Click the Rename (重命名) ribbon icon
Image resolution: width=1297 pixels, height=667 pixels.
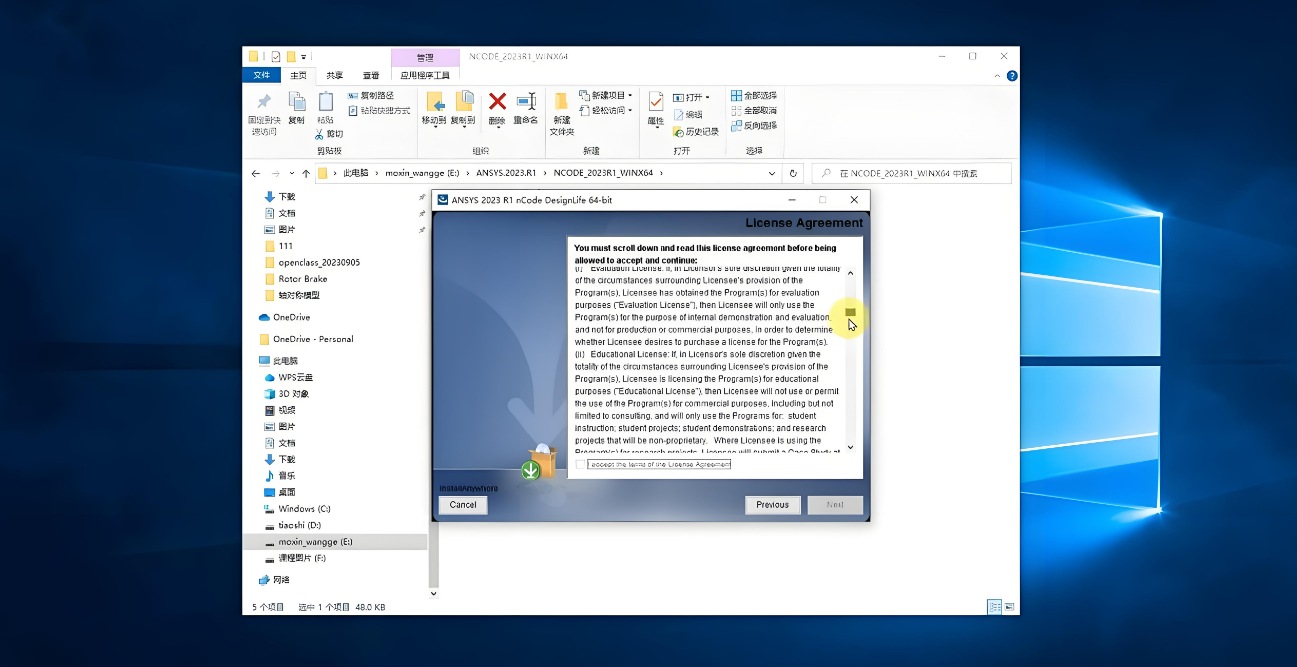coord(526,102)
